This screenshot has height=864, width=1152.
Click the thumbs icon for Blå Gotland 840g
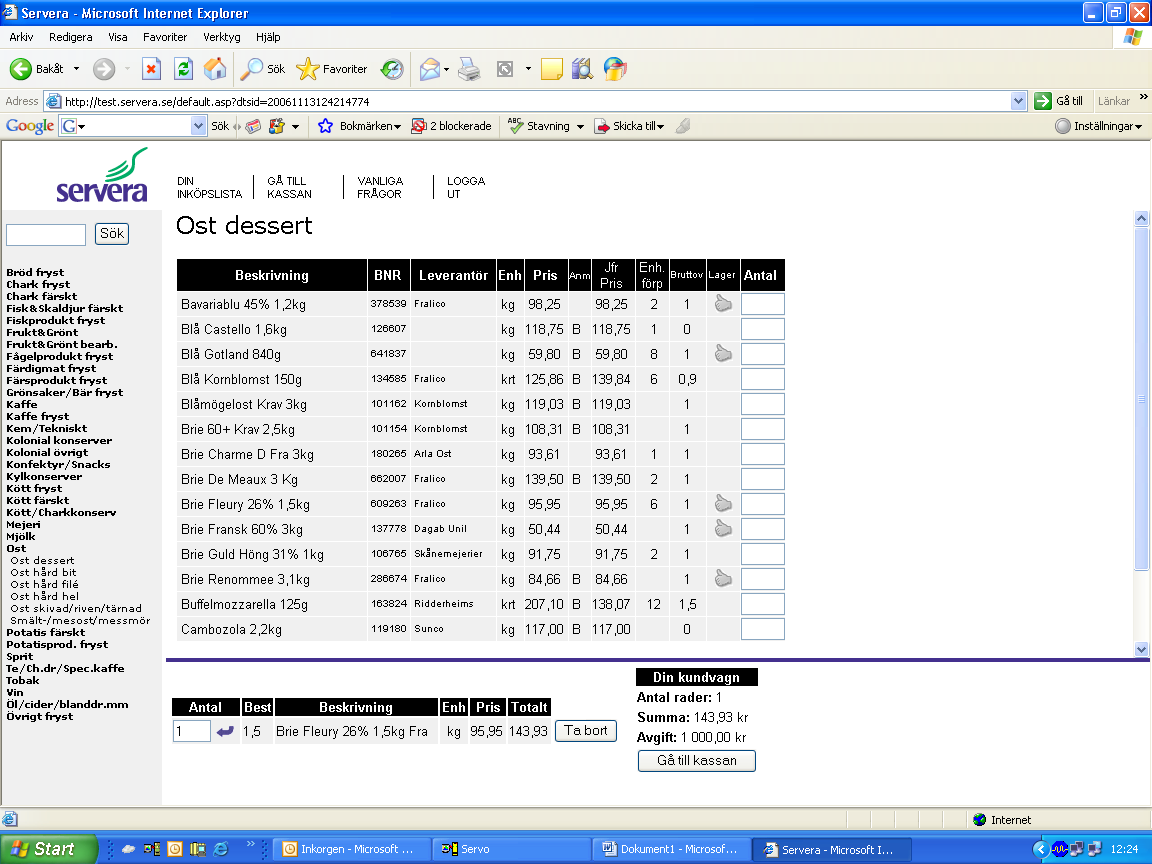pos(724,353)
